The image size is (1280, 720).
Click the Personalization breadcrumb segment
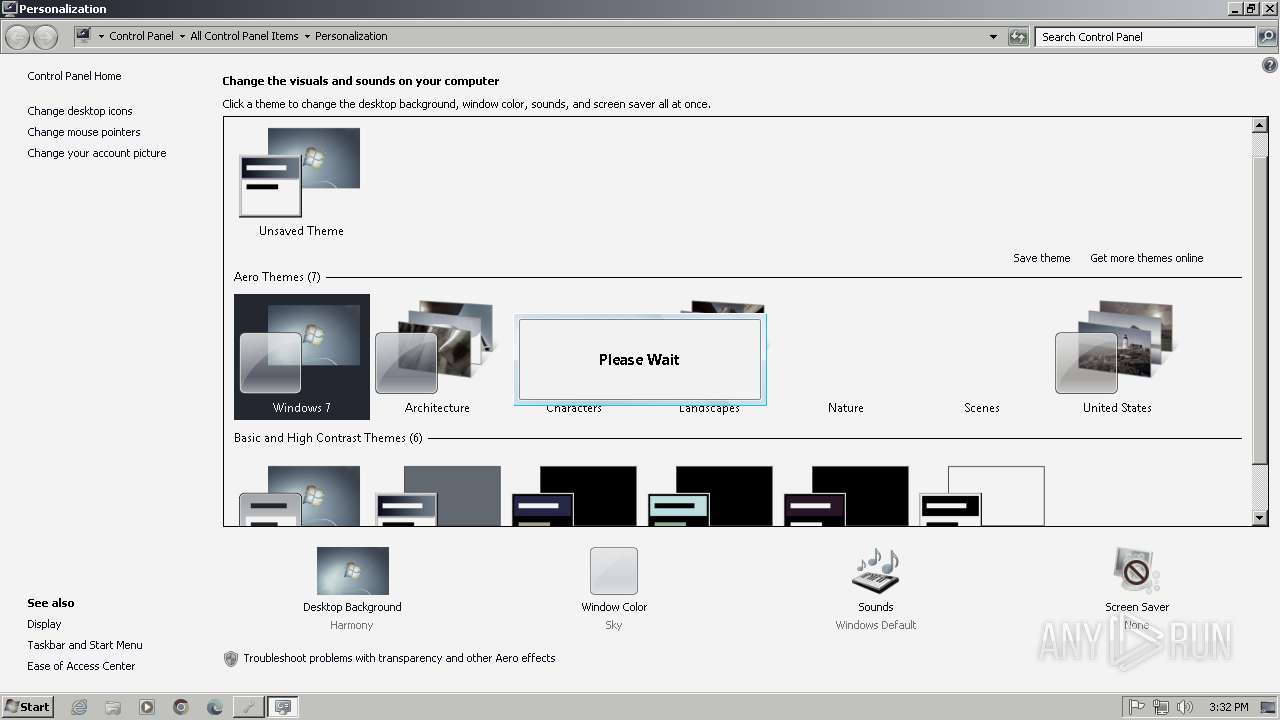(351, 36)
